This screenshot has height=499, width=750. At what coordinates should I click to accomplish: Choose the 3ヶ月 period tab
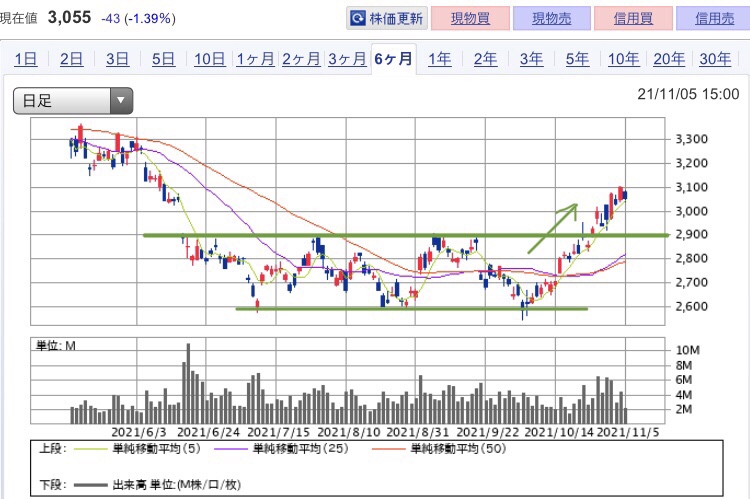[x=346, y=59]
